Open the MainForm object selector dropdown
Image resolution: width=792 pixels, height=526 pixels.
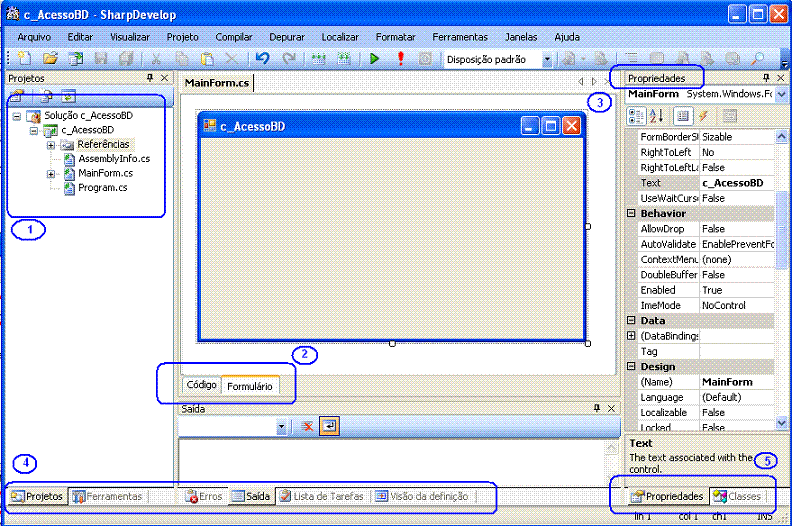[x=781, y=94]
